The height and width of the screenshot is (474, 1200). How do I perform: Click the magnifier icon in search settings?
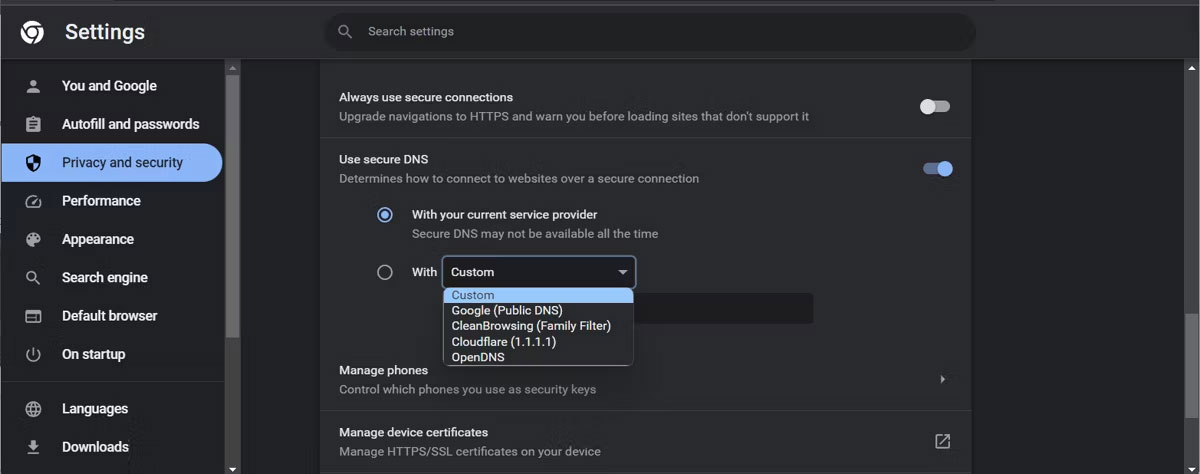345,32
